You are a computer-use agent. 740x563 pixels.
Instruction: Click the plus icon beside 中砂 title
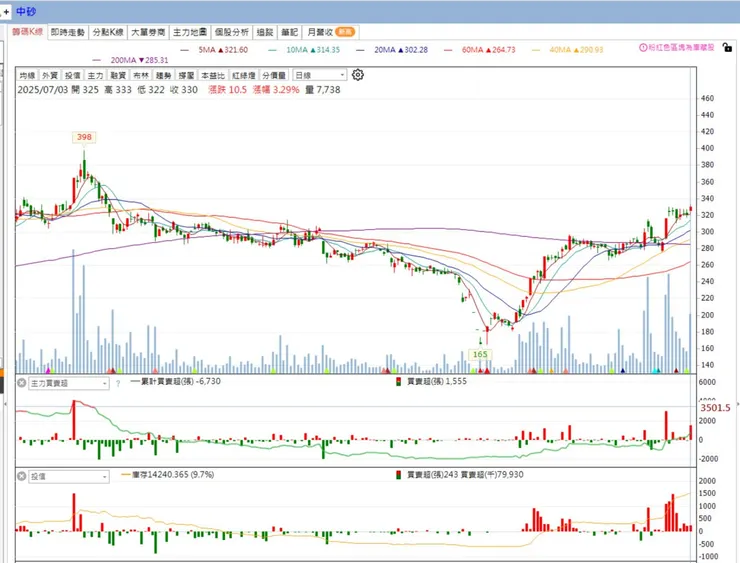6,12
